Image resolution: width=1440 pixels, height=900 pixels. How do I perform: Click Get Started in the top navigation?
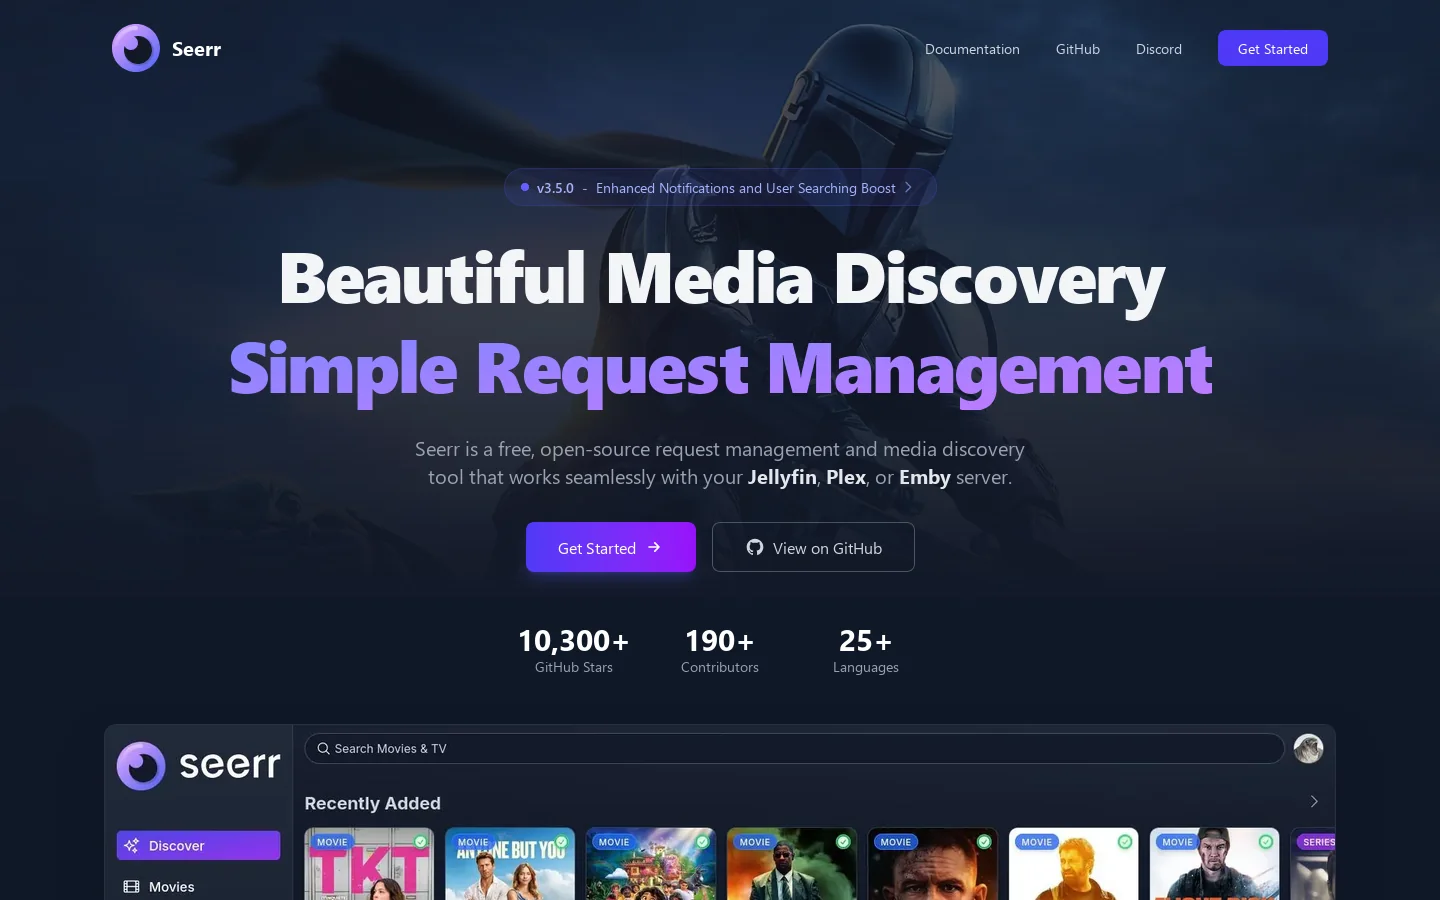tap(1273, 48)
